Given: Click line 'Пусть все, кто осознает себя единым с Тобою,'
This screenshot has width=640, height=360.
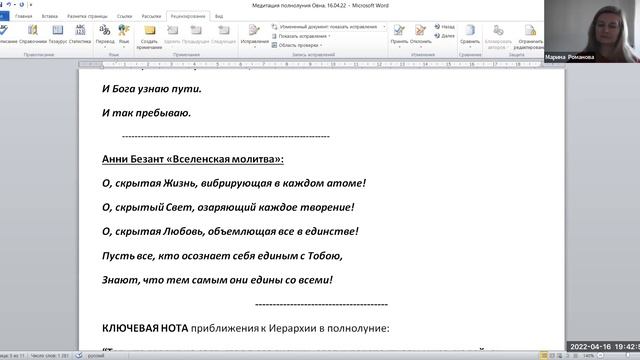Looking at the screenshot, I should point(222,256).
